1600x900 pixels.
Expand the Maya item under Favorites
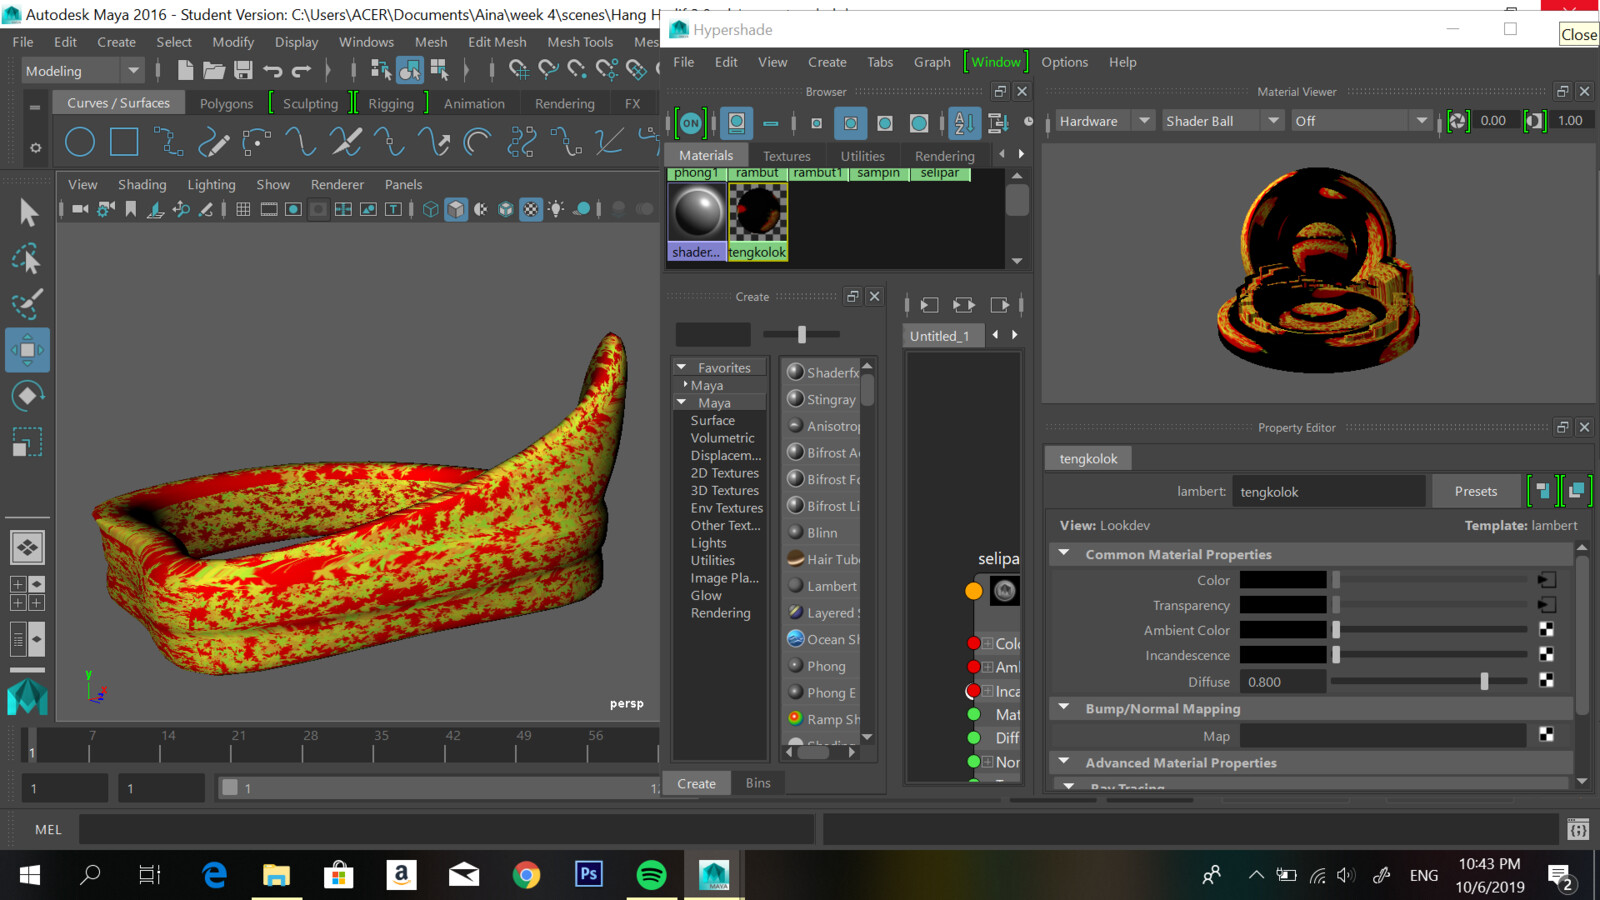coord(685,385)
